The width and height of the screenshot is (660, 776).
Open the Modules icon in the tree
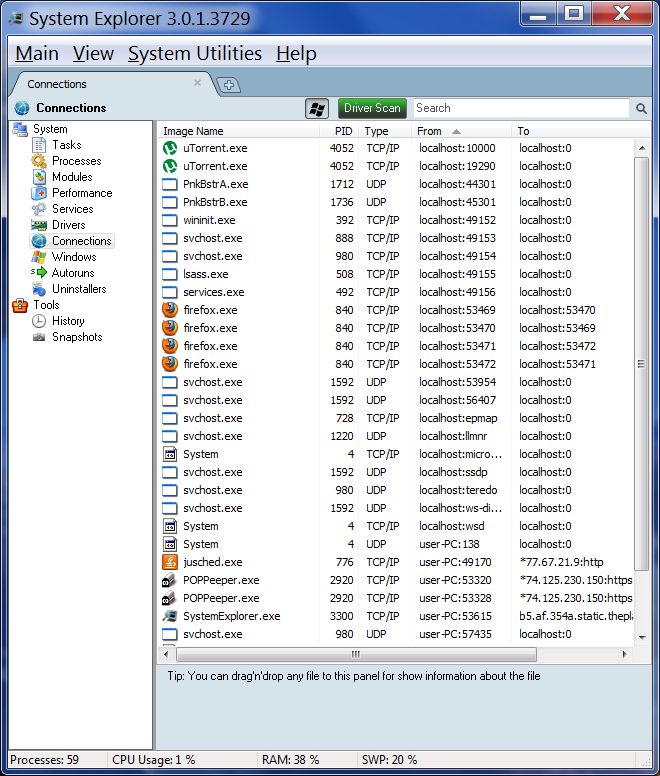(39, 177)
